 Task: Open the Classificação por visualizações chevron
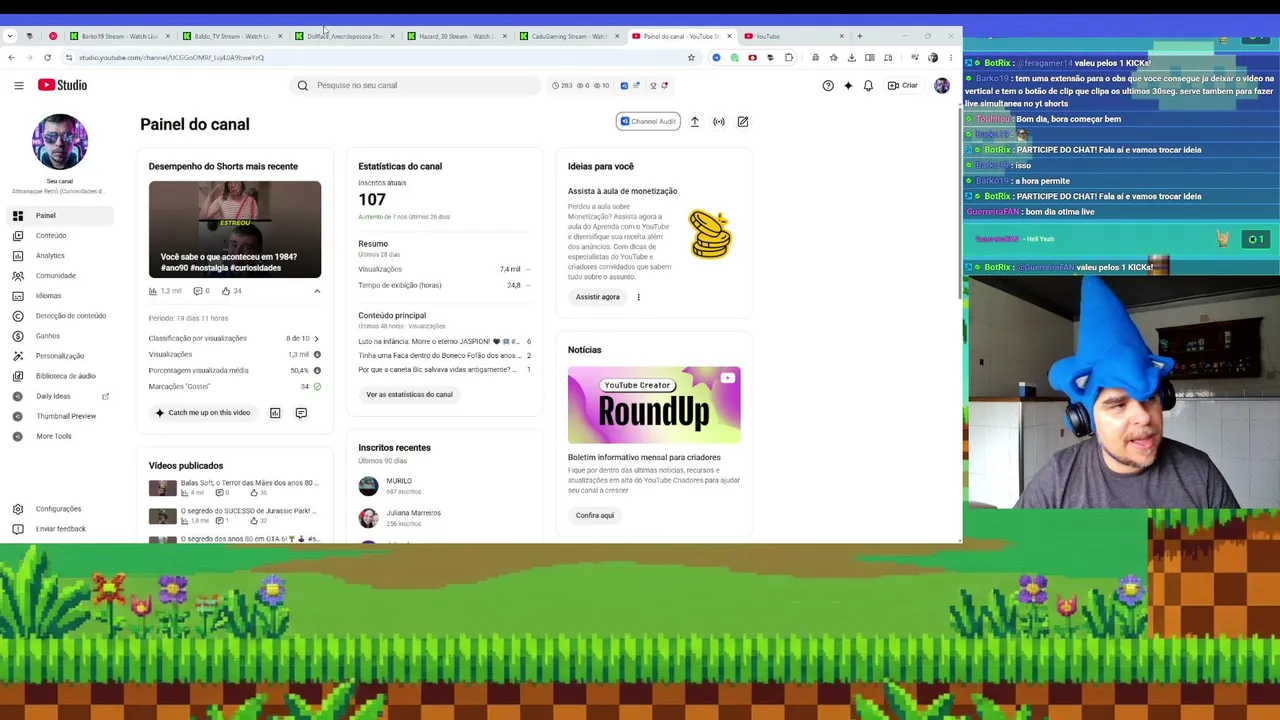[x=317, y=339]
